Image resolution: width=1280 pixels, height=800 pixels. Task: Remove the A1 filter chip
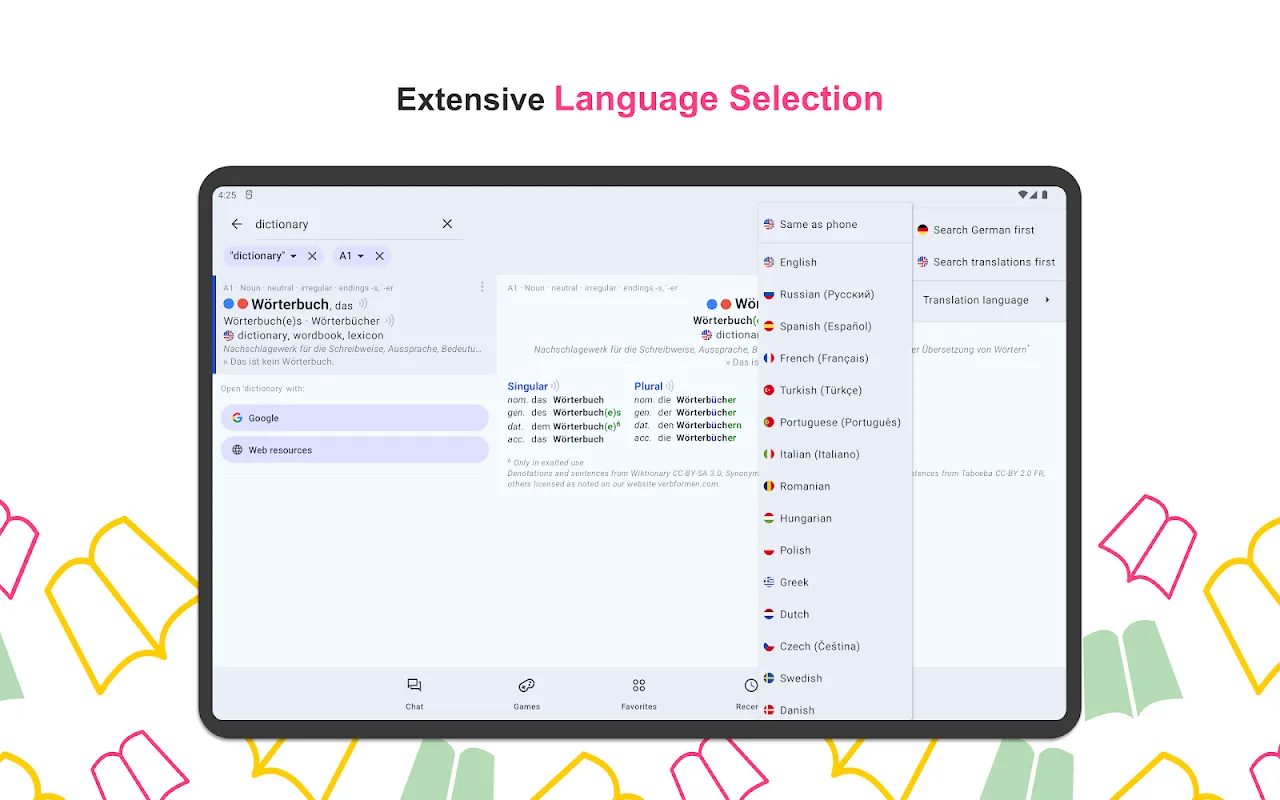[380, 256]
